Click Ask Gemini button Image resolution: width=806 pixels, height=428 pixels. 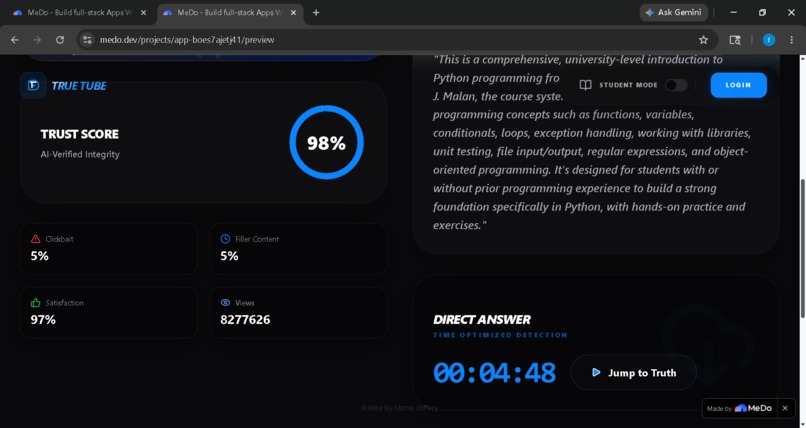click(x=673, y=12)
